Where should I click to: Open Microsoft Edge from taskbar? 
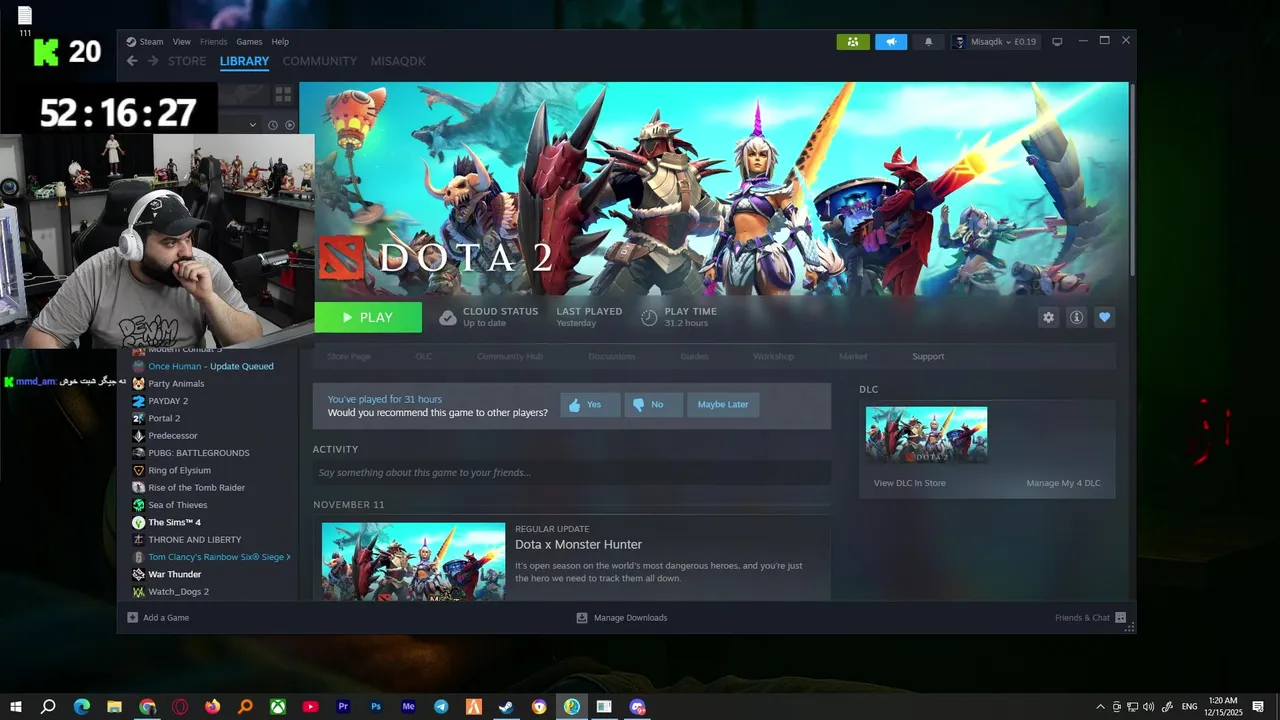coord(82,707)
